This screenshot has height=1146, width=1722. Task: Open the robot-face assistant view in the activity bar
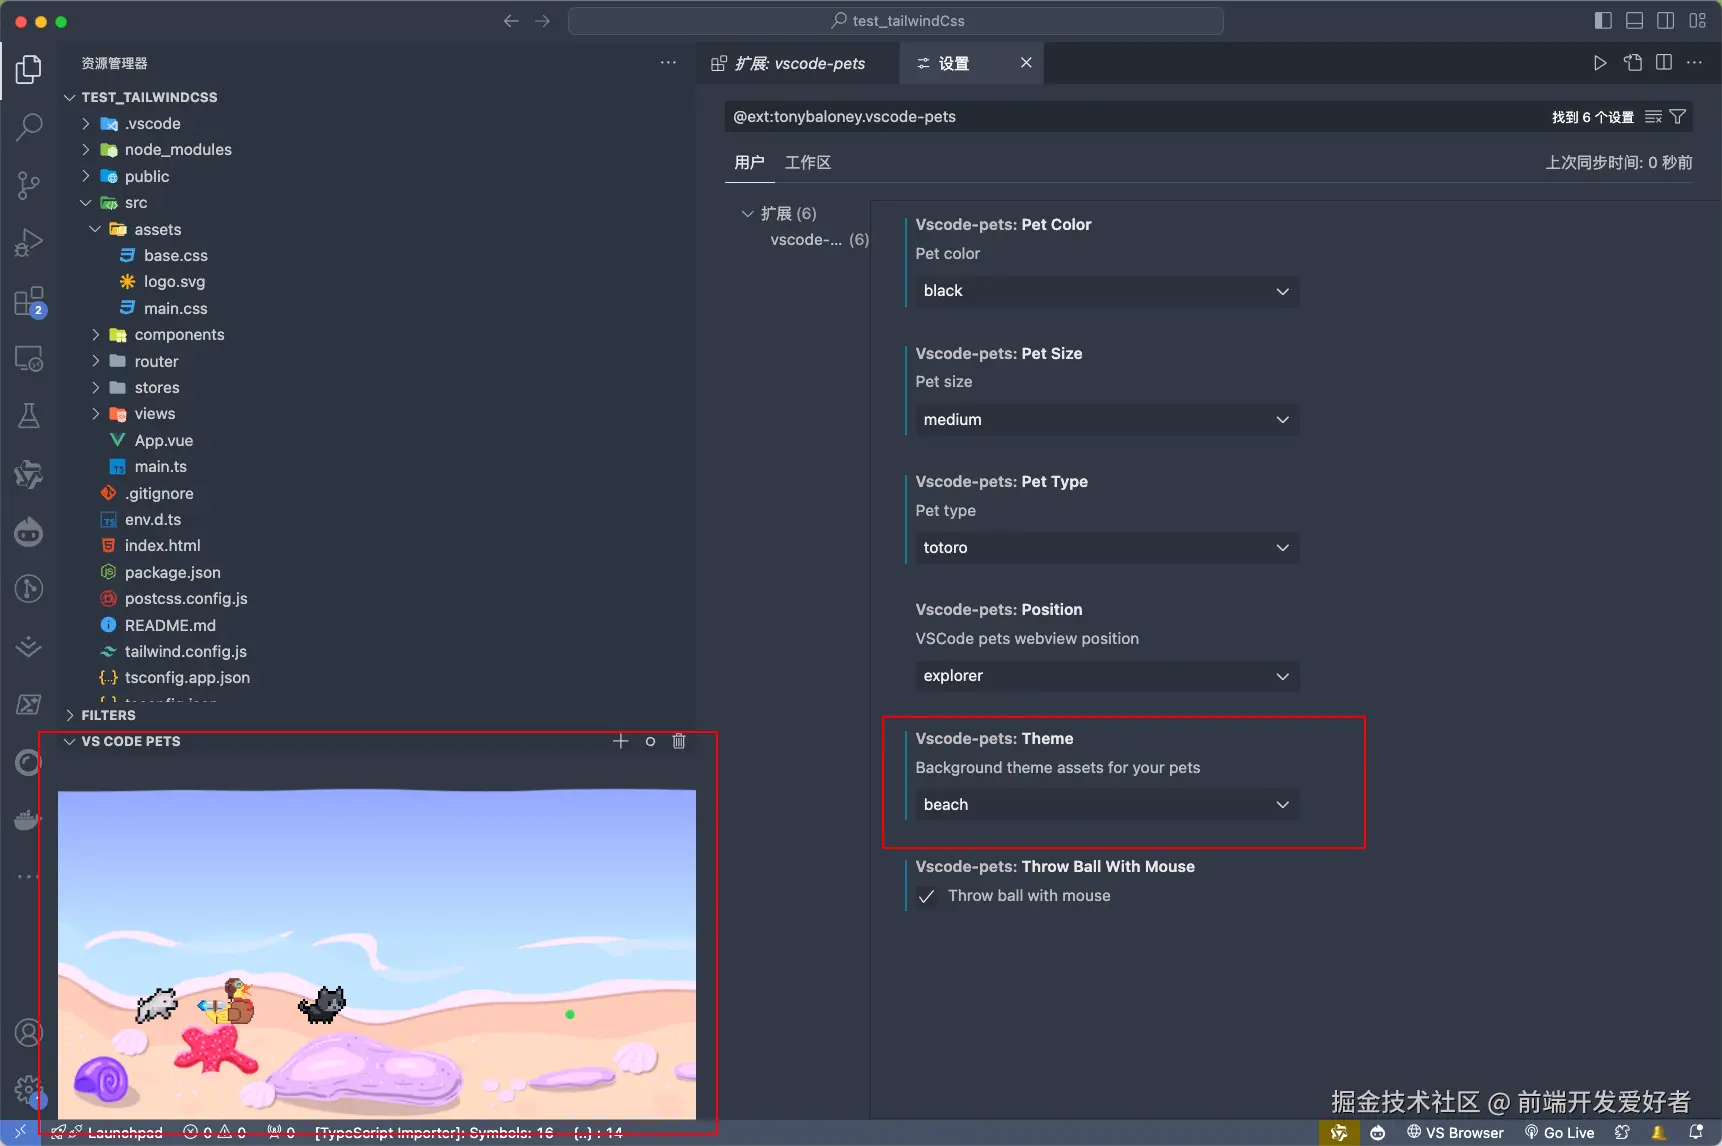(x=29, y=532)
